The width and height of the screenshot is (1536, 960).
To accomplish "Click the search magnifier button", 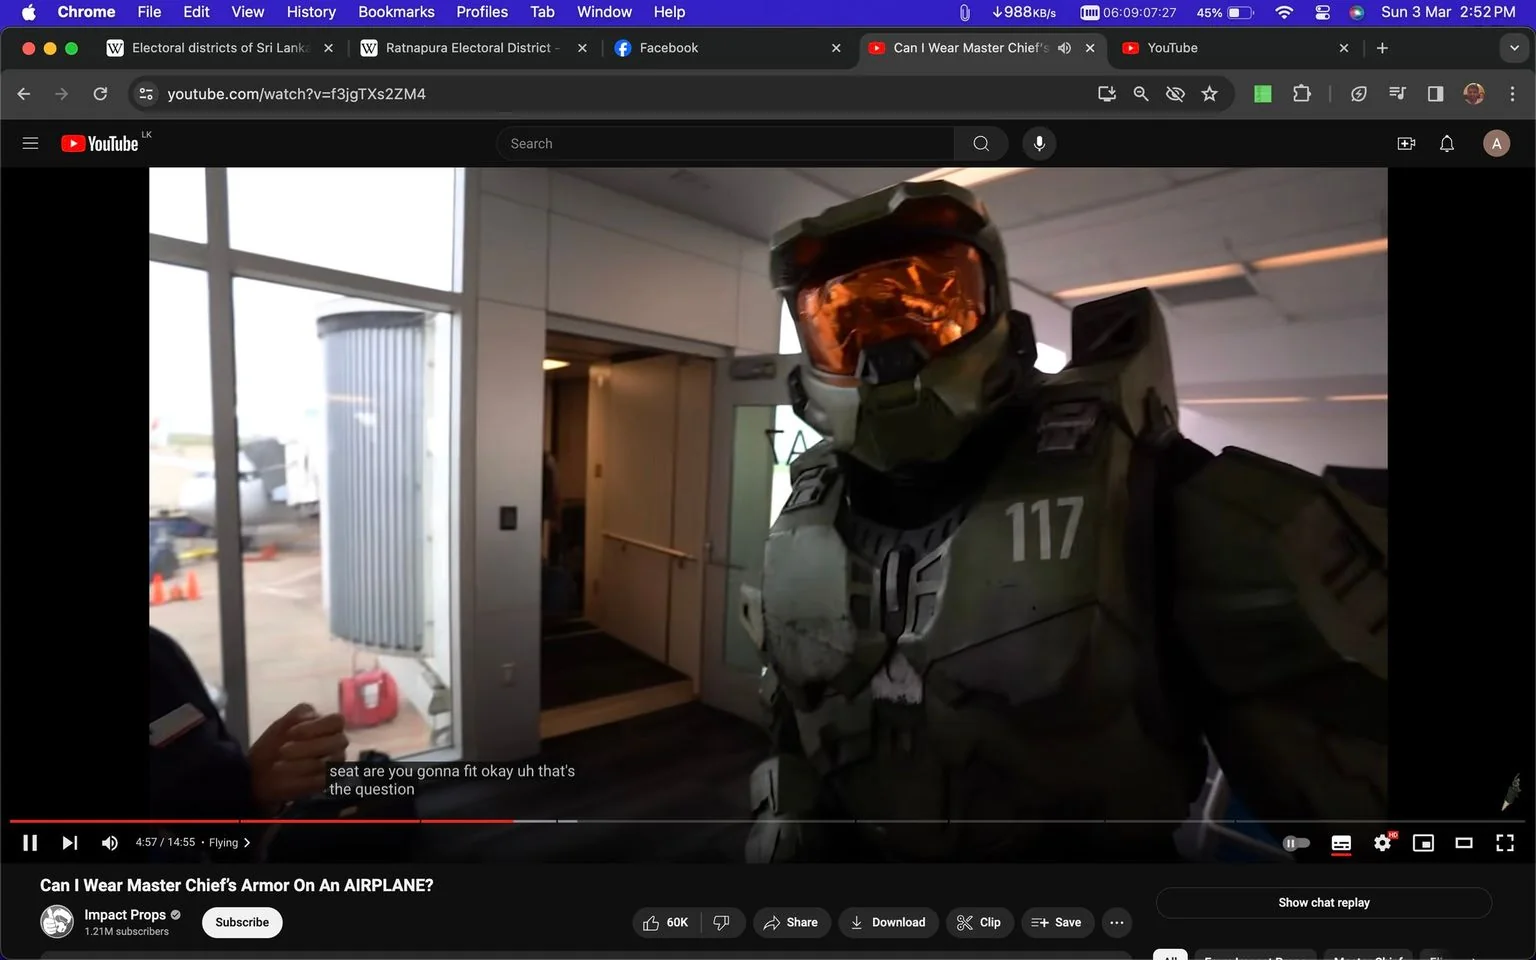I will pos(981,143).
